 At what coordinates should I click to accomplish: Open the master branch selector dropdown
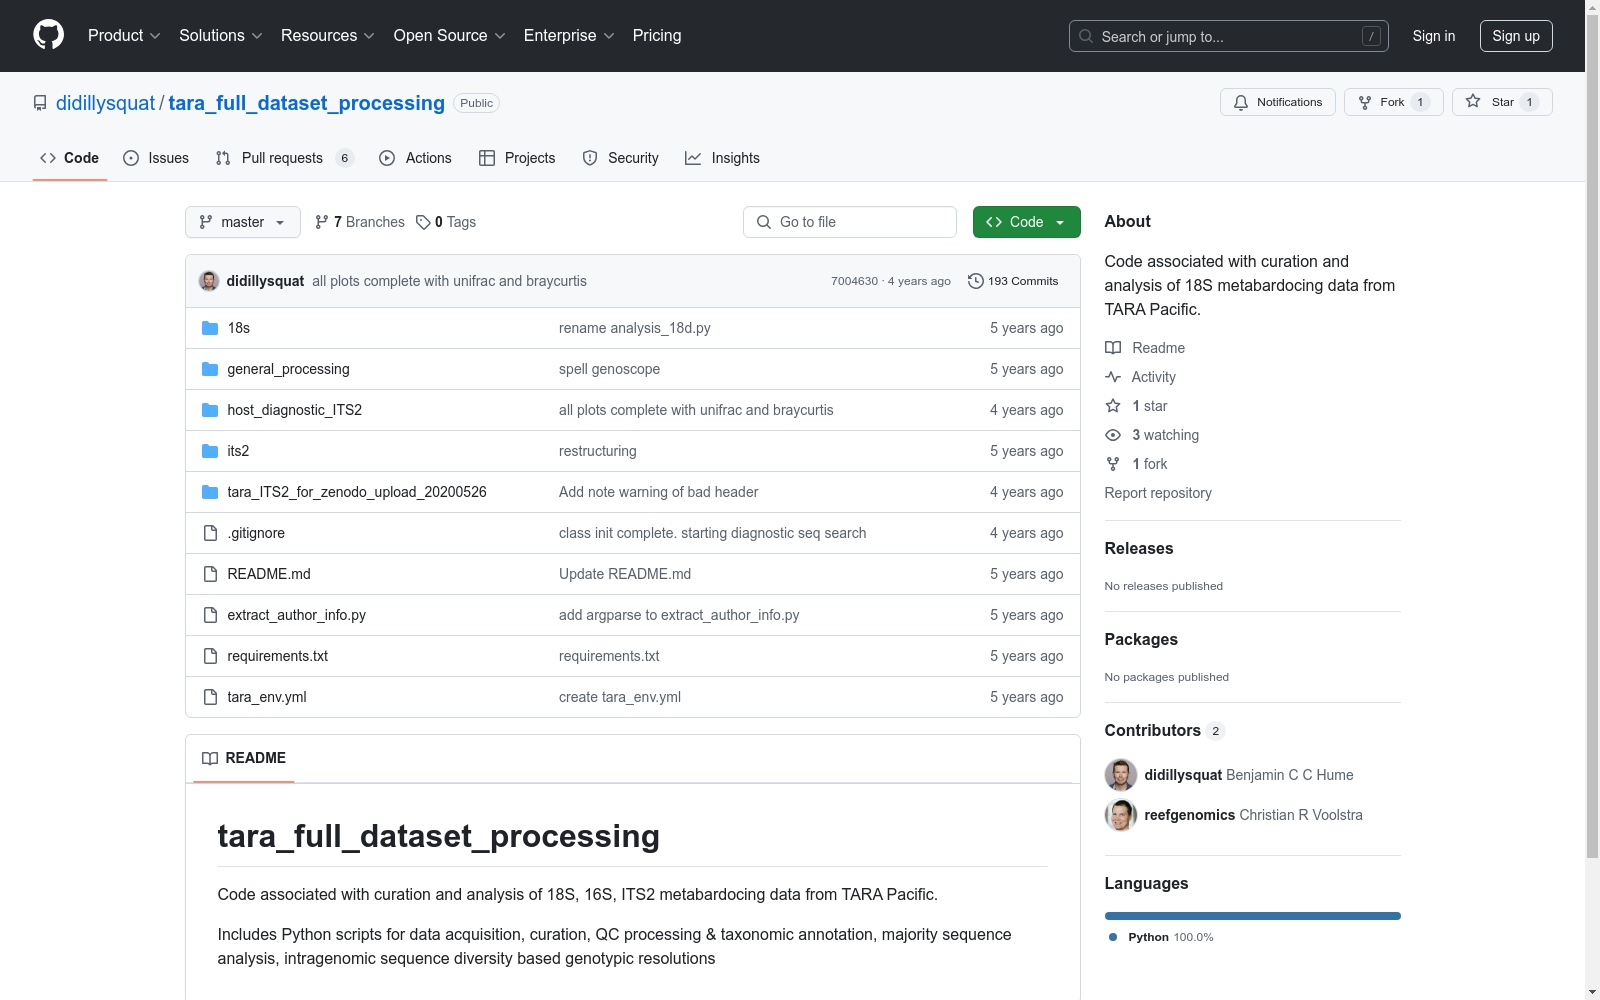click(x=243, y=222)
